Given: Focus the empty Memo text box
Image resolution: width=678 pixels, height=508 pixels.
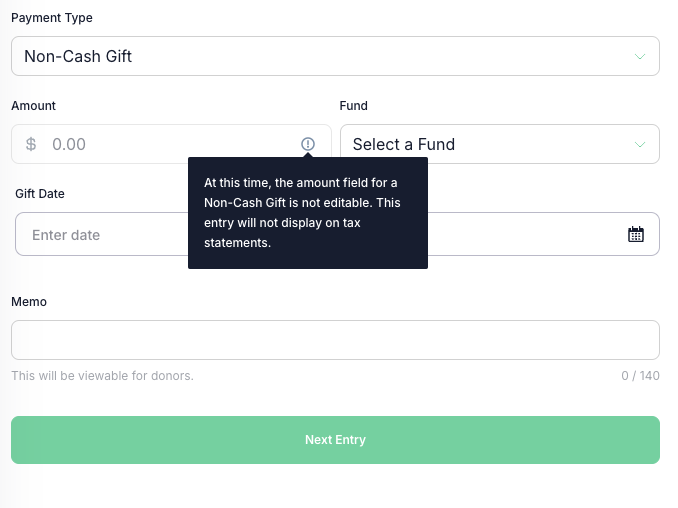Looking at the screenshot, I should [x=335, y=340].
